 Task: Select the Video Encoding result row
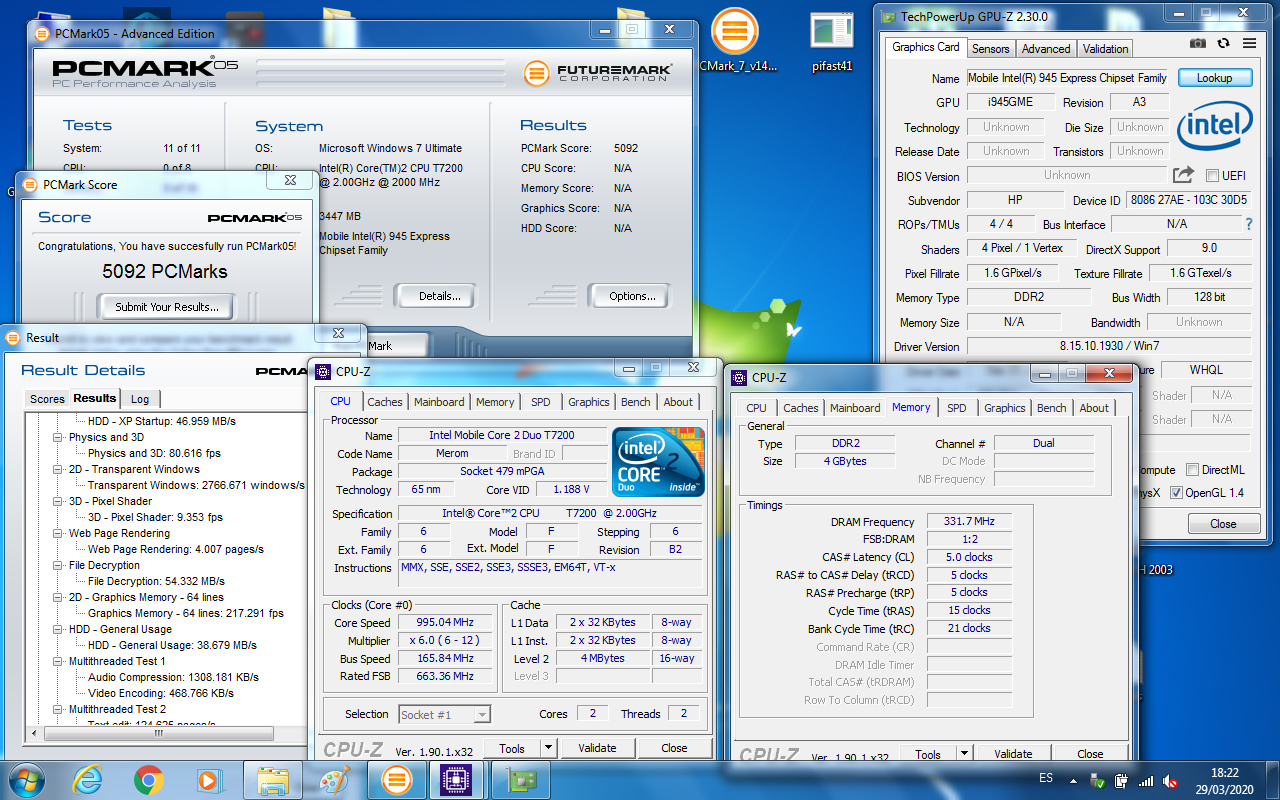[x=161, y=693]
